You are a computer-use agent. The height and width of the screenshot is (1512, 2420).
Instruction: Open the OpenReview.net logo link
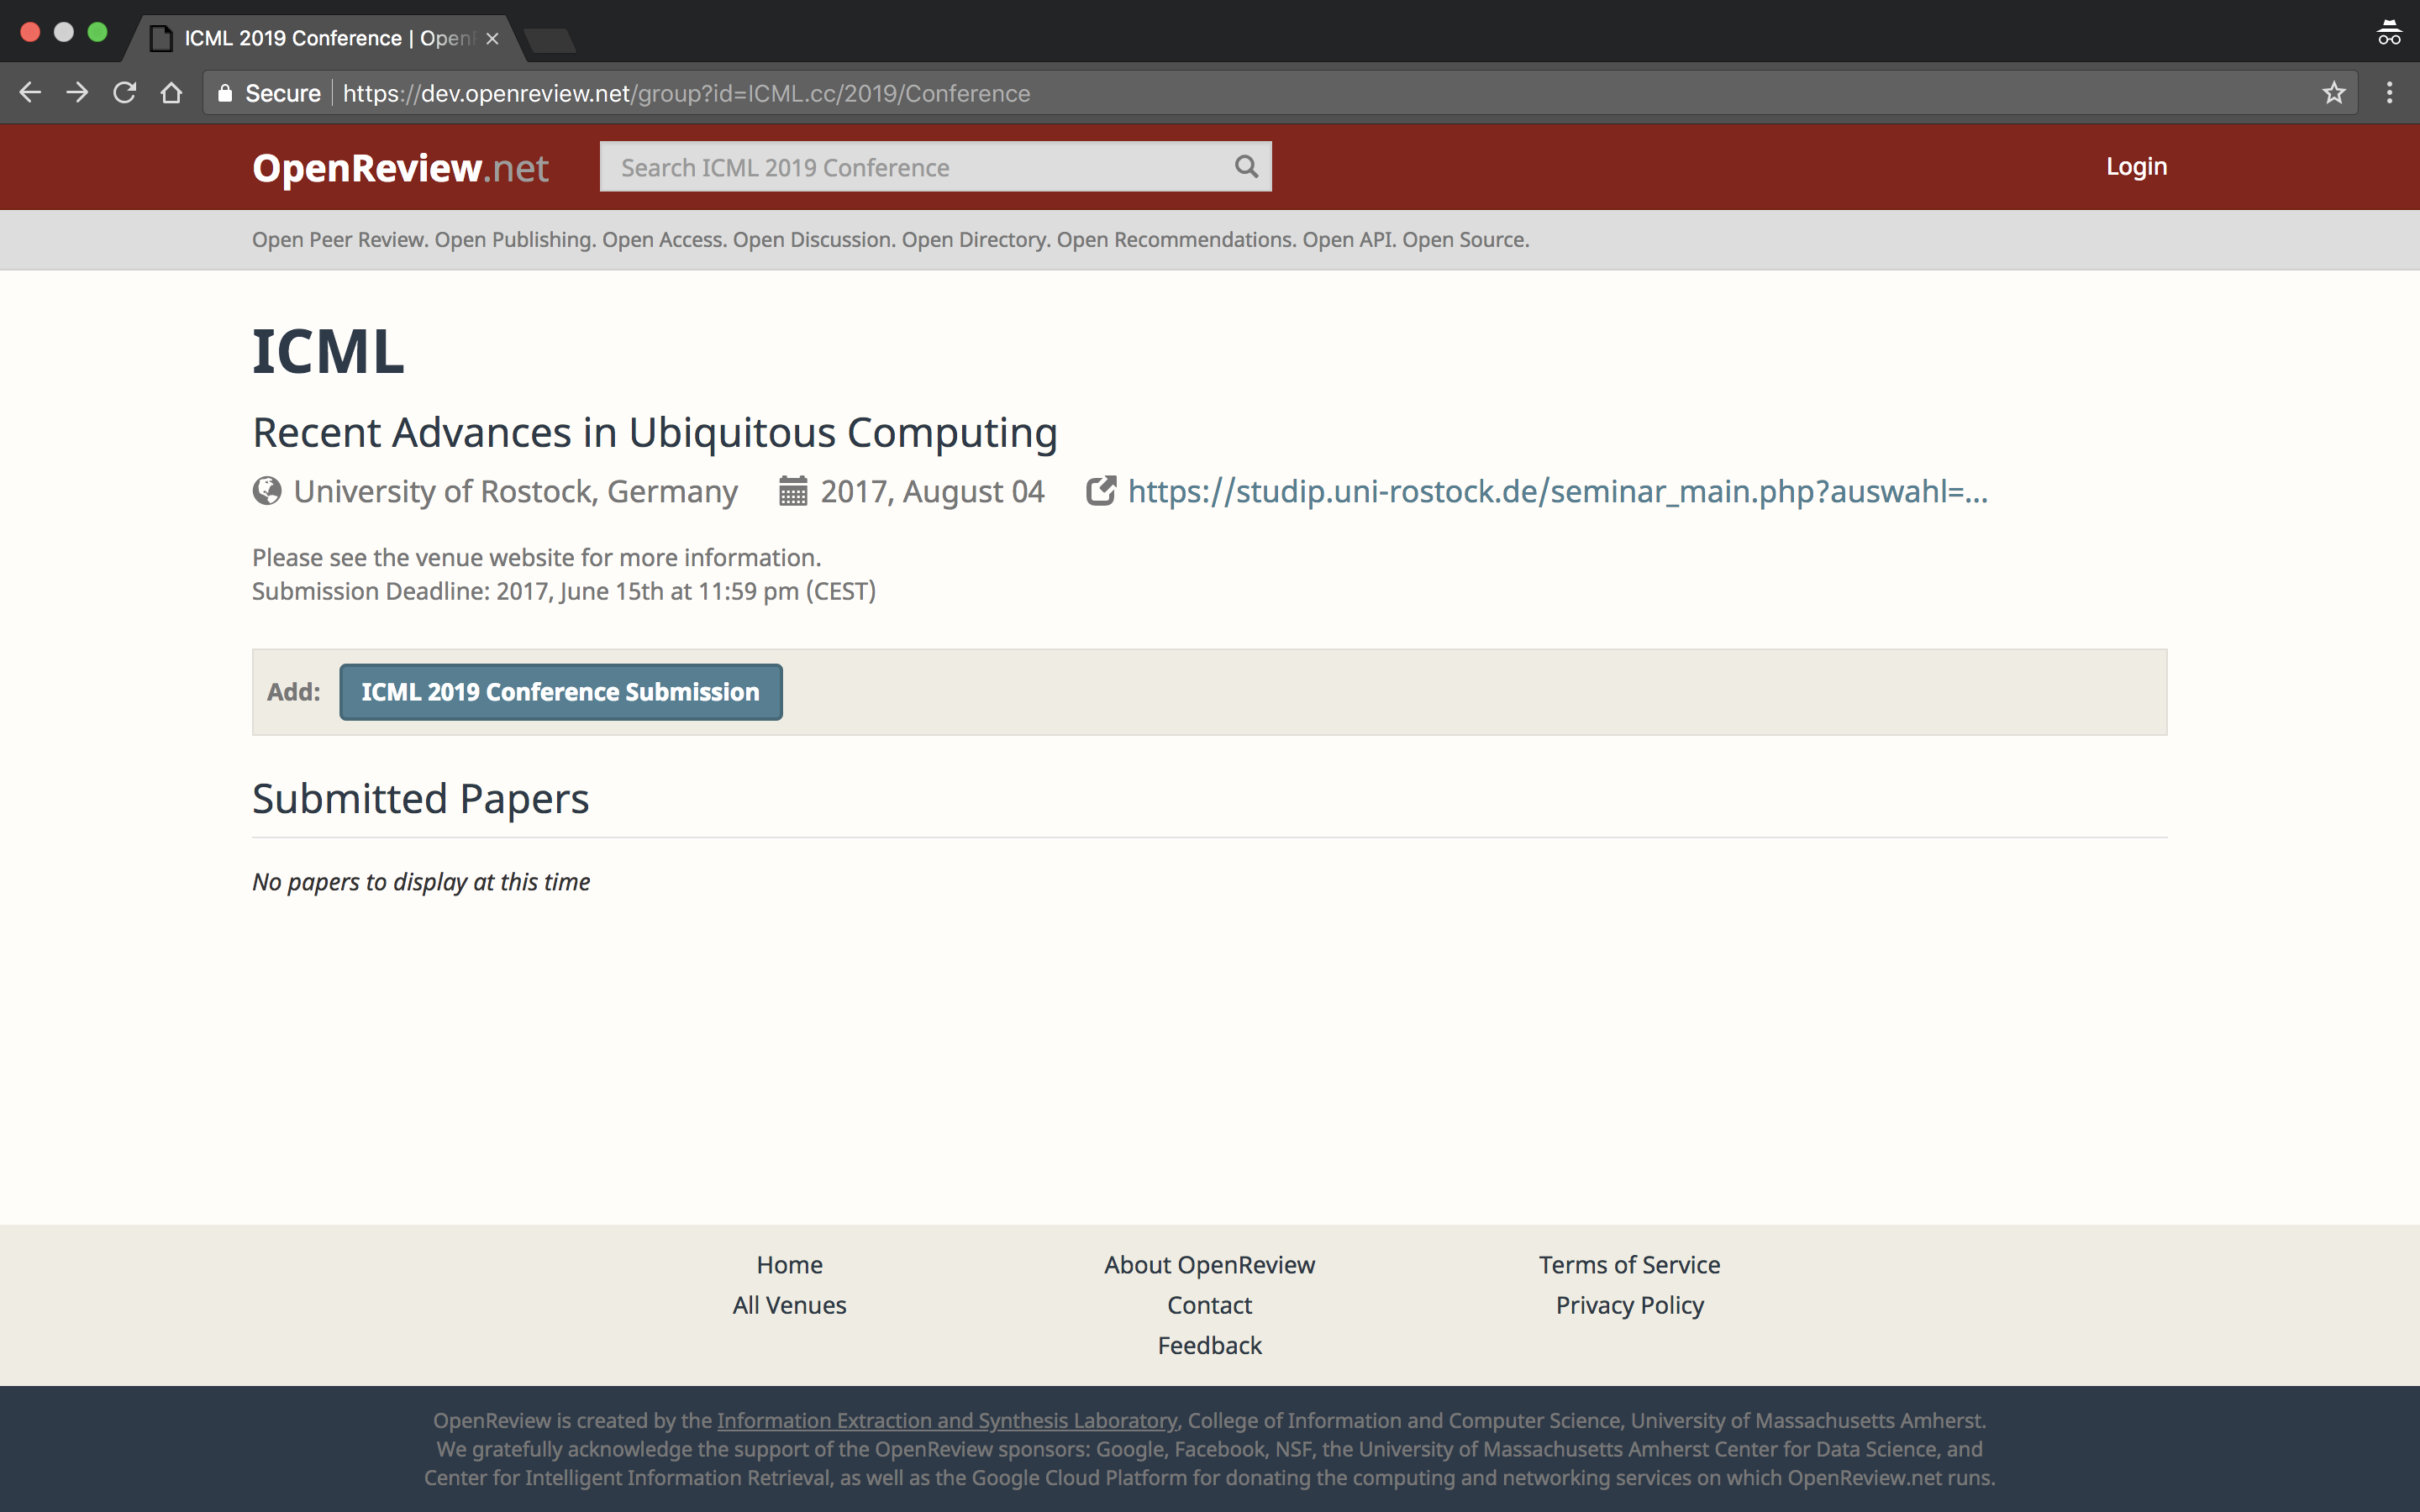(x=400, y=168)
